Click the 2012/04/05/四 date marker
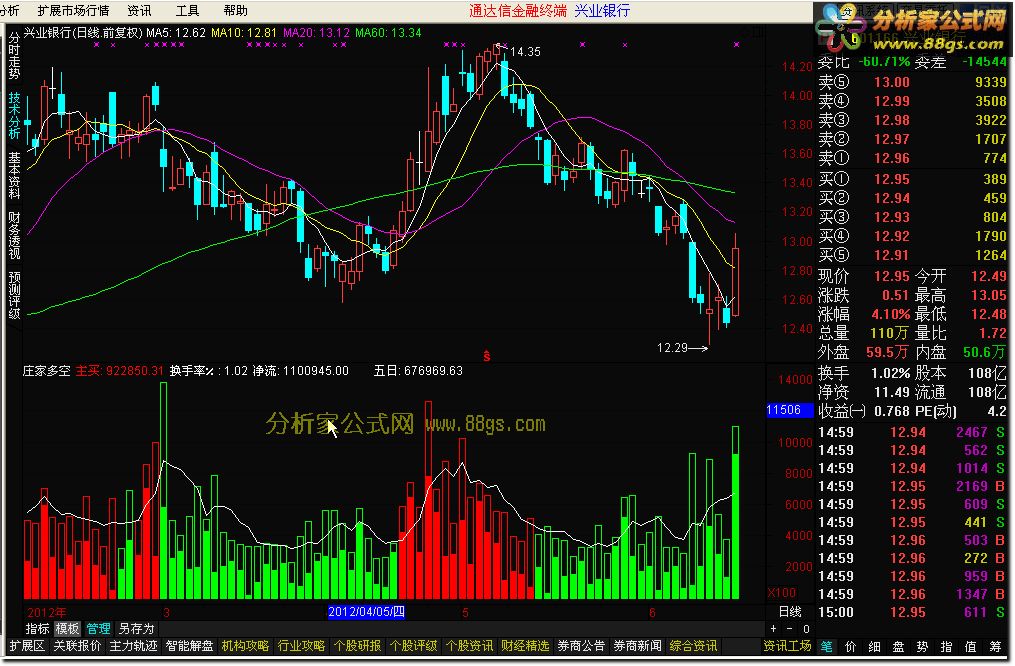 pyautogui.click(x=366, y=612)
